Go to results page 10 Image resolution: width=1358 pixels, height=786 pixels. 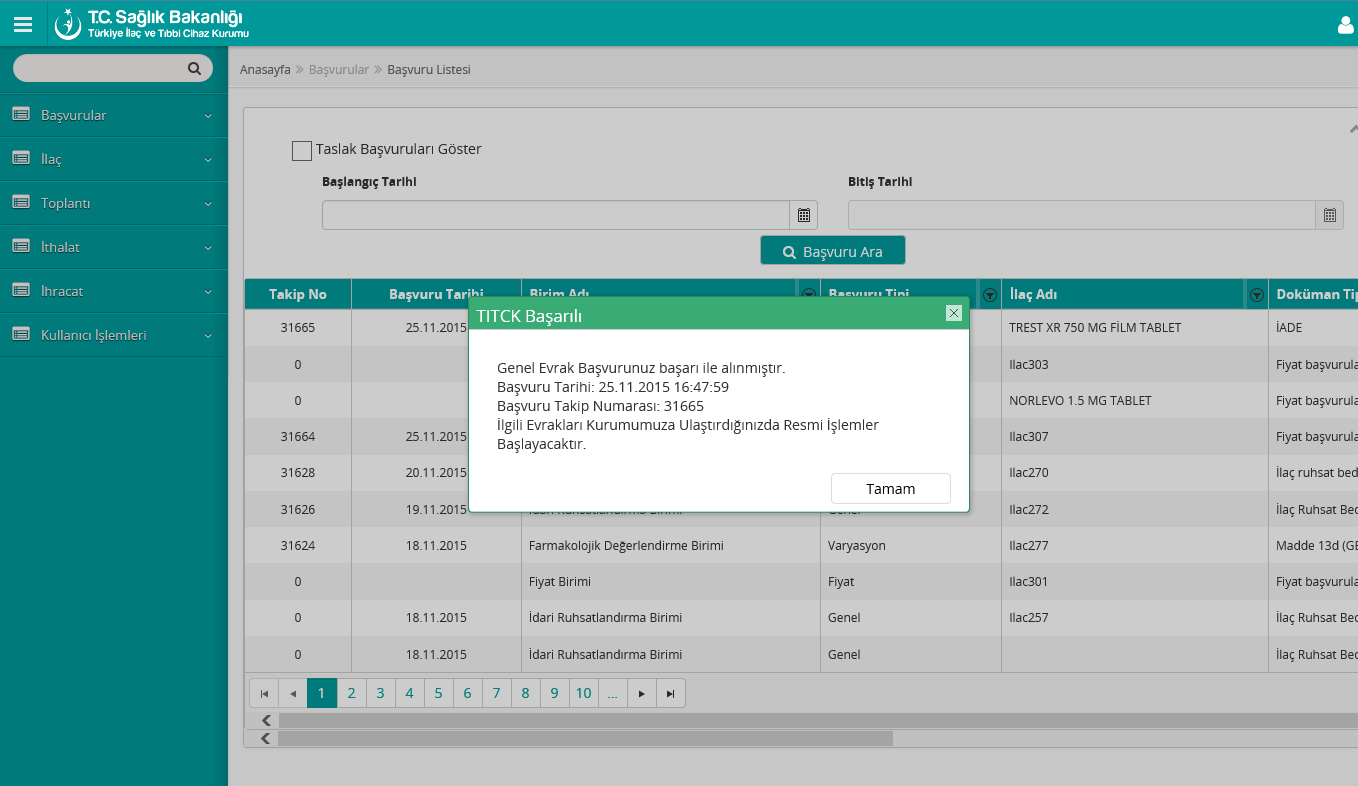pos(584,693)
